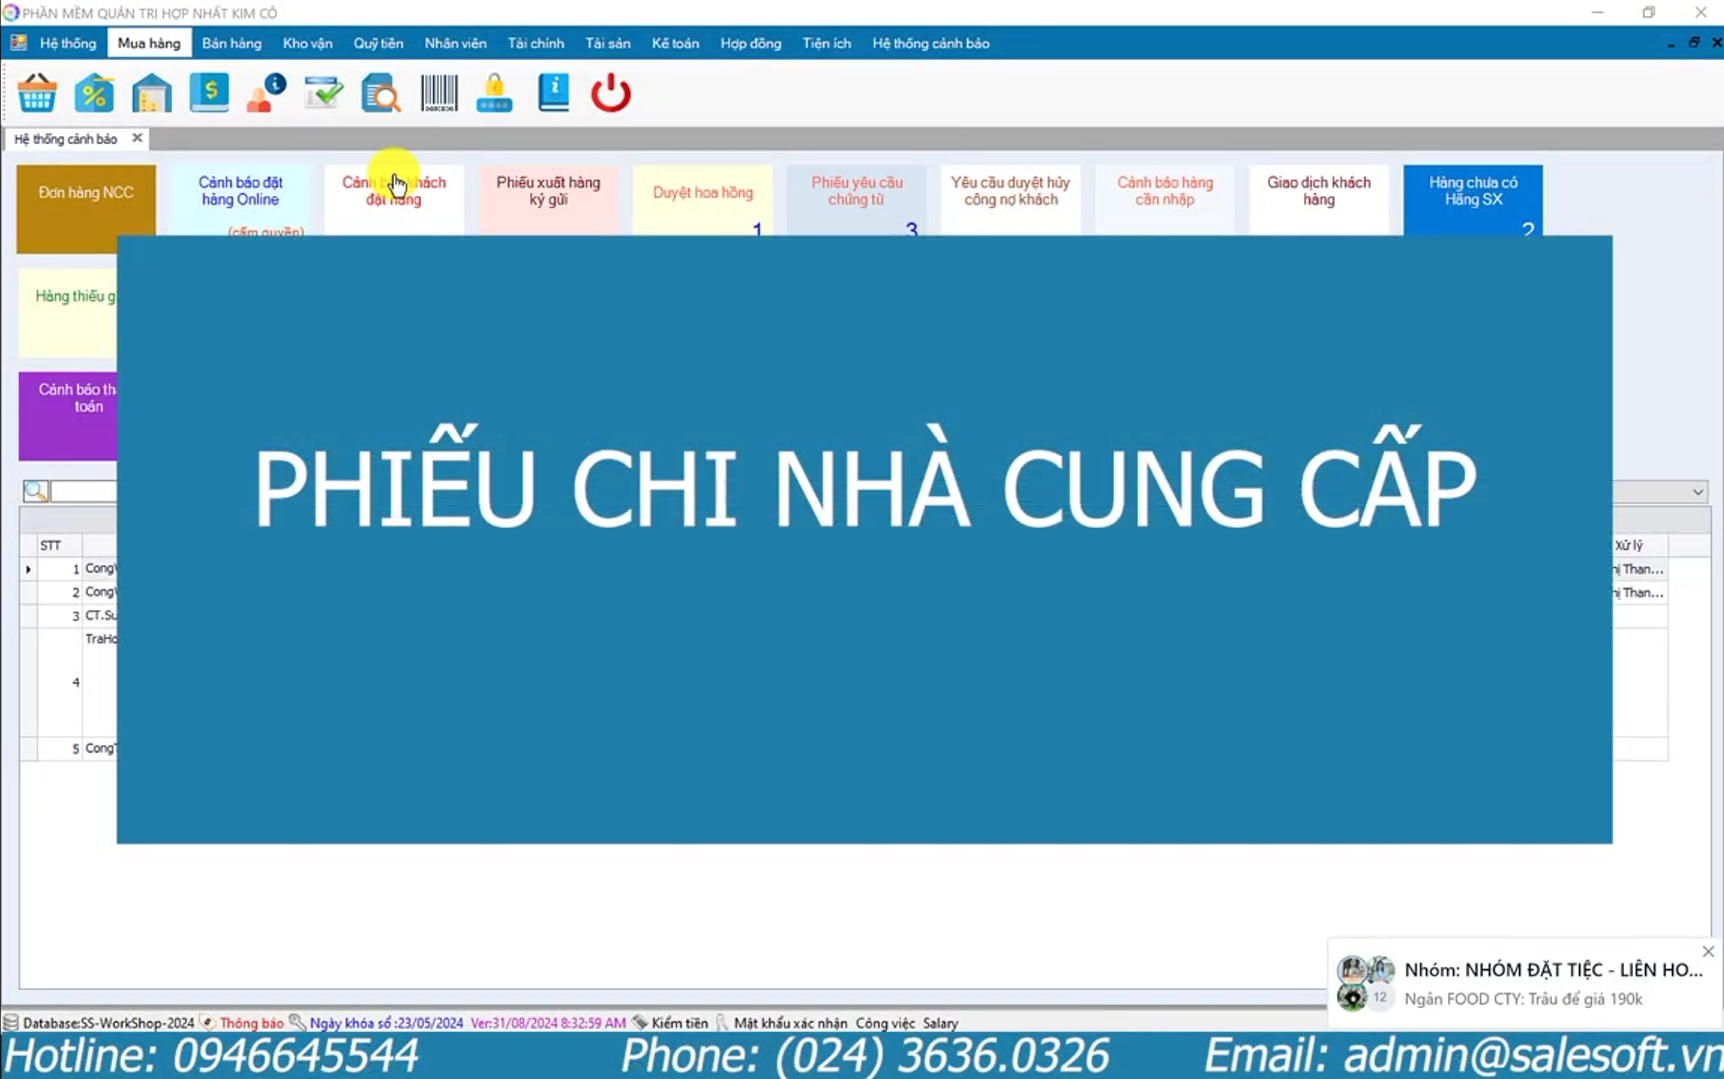Open the Nhân viên menu
Screen dimensions: 1724x1079
455,43
